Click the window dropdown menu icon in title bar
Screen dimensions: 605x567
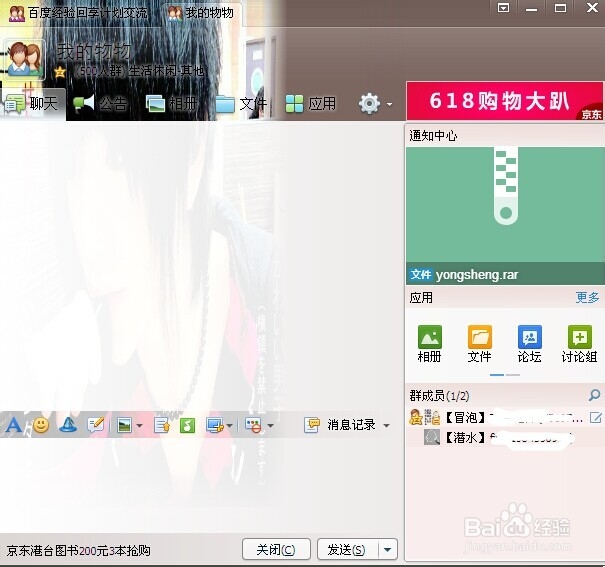pos(504,8)
